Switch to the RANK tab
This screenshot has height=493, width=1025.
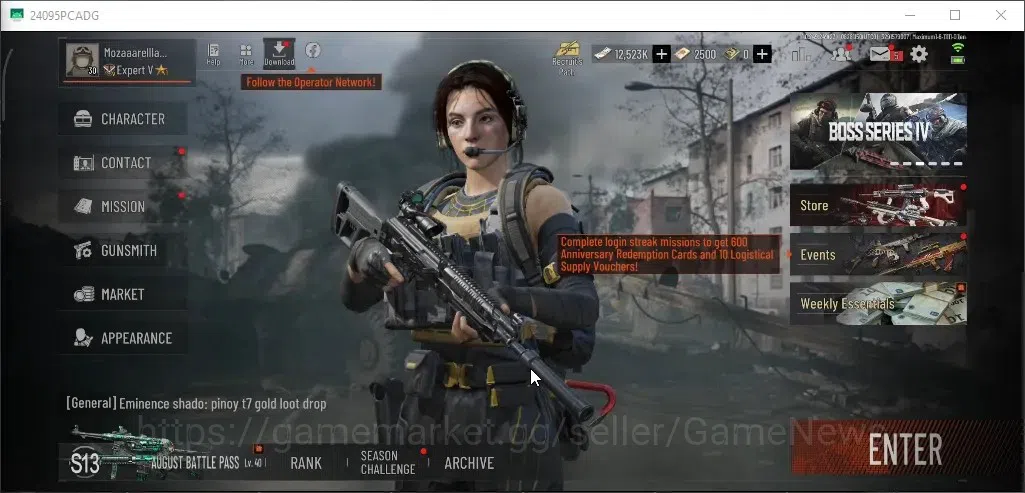click(306, 463)
